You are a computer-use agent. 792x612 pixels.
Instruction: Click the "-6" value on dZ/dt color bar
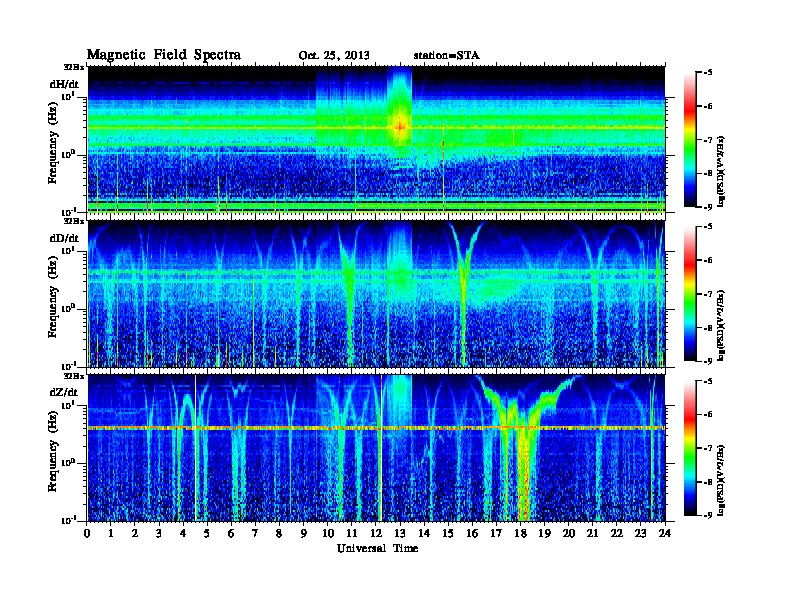[x=708, y=415]
